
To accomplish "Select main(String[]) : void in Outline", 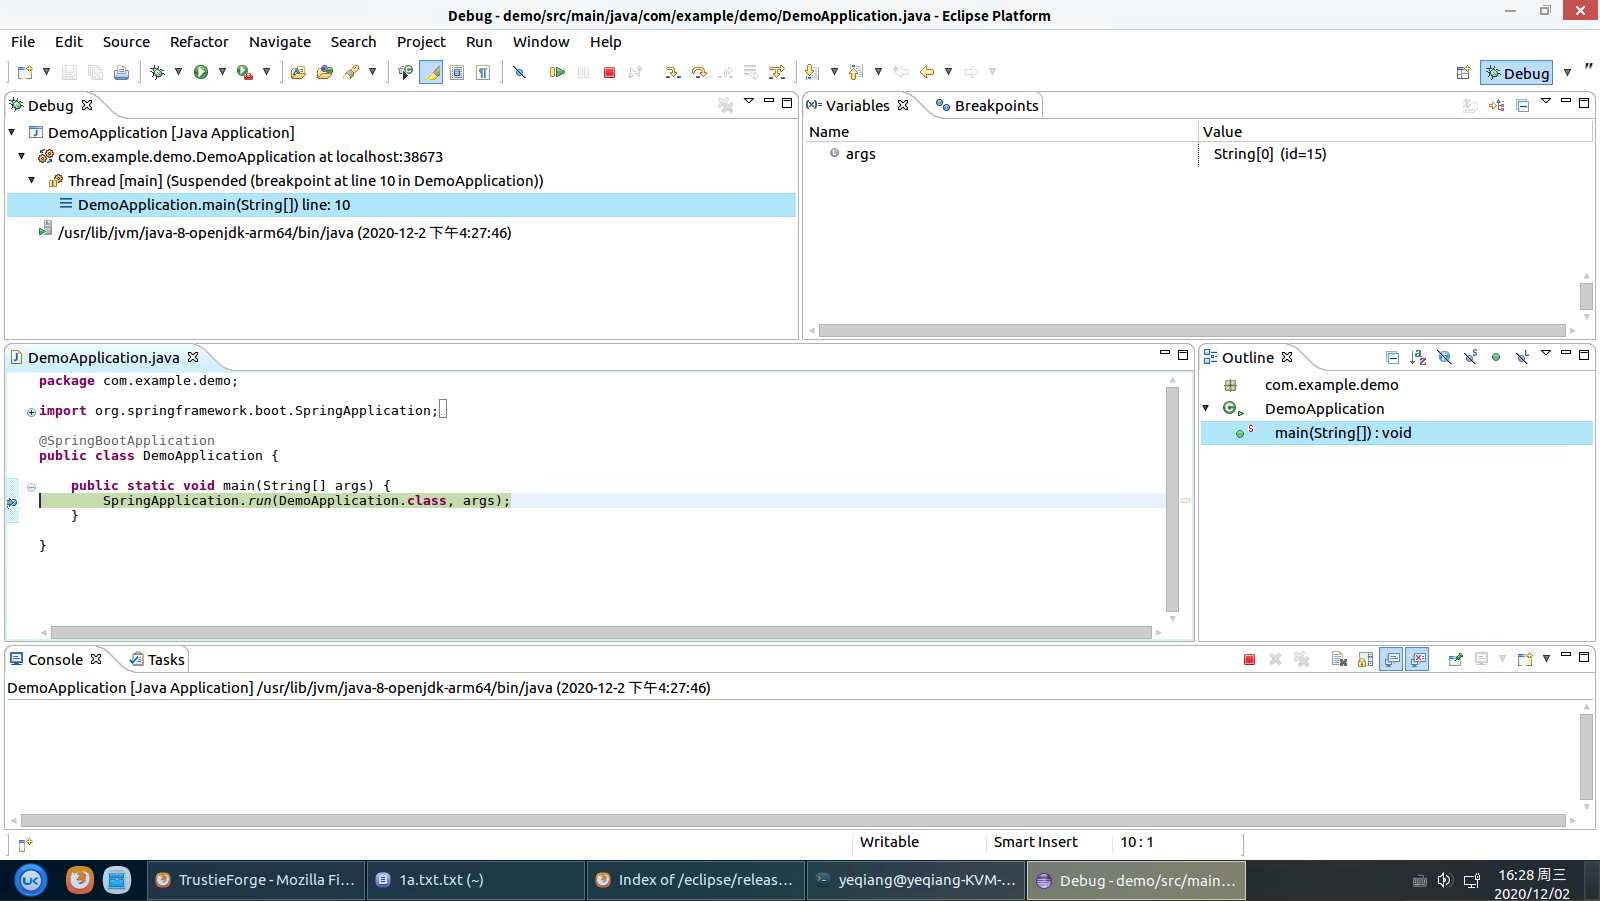I will point(1396,433).
